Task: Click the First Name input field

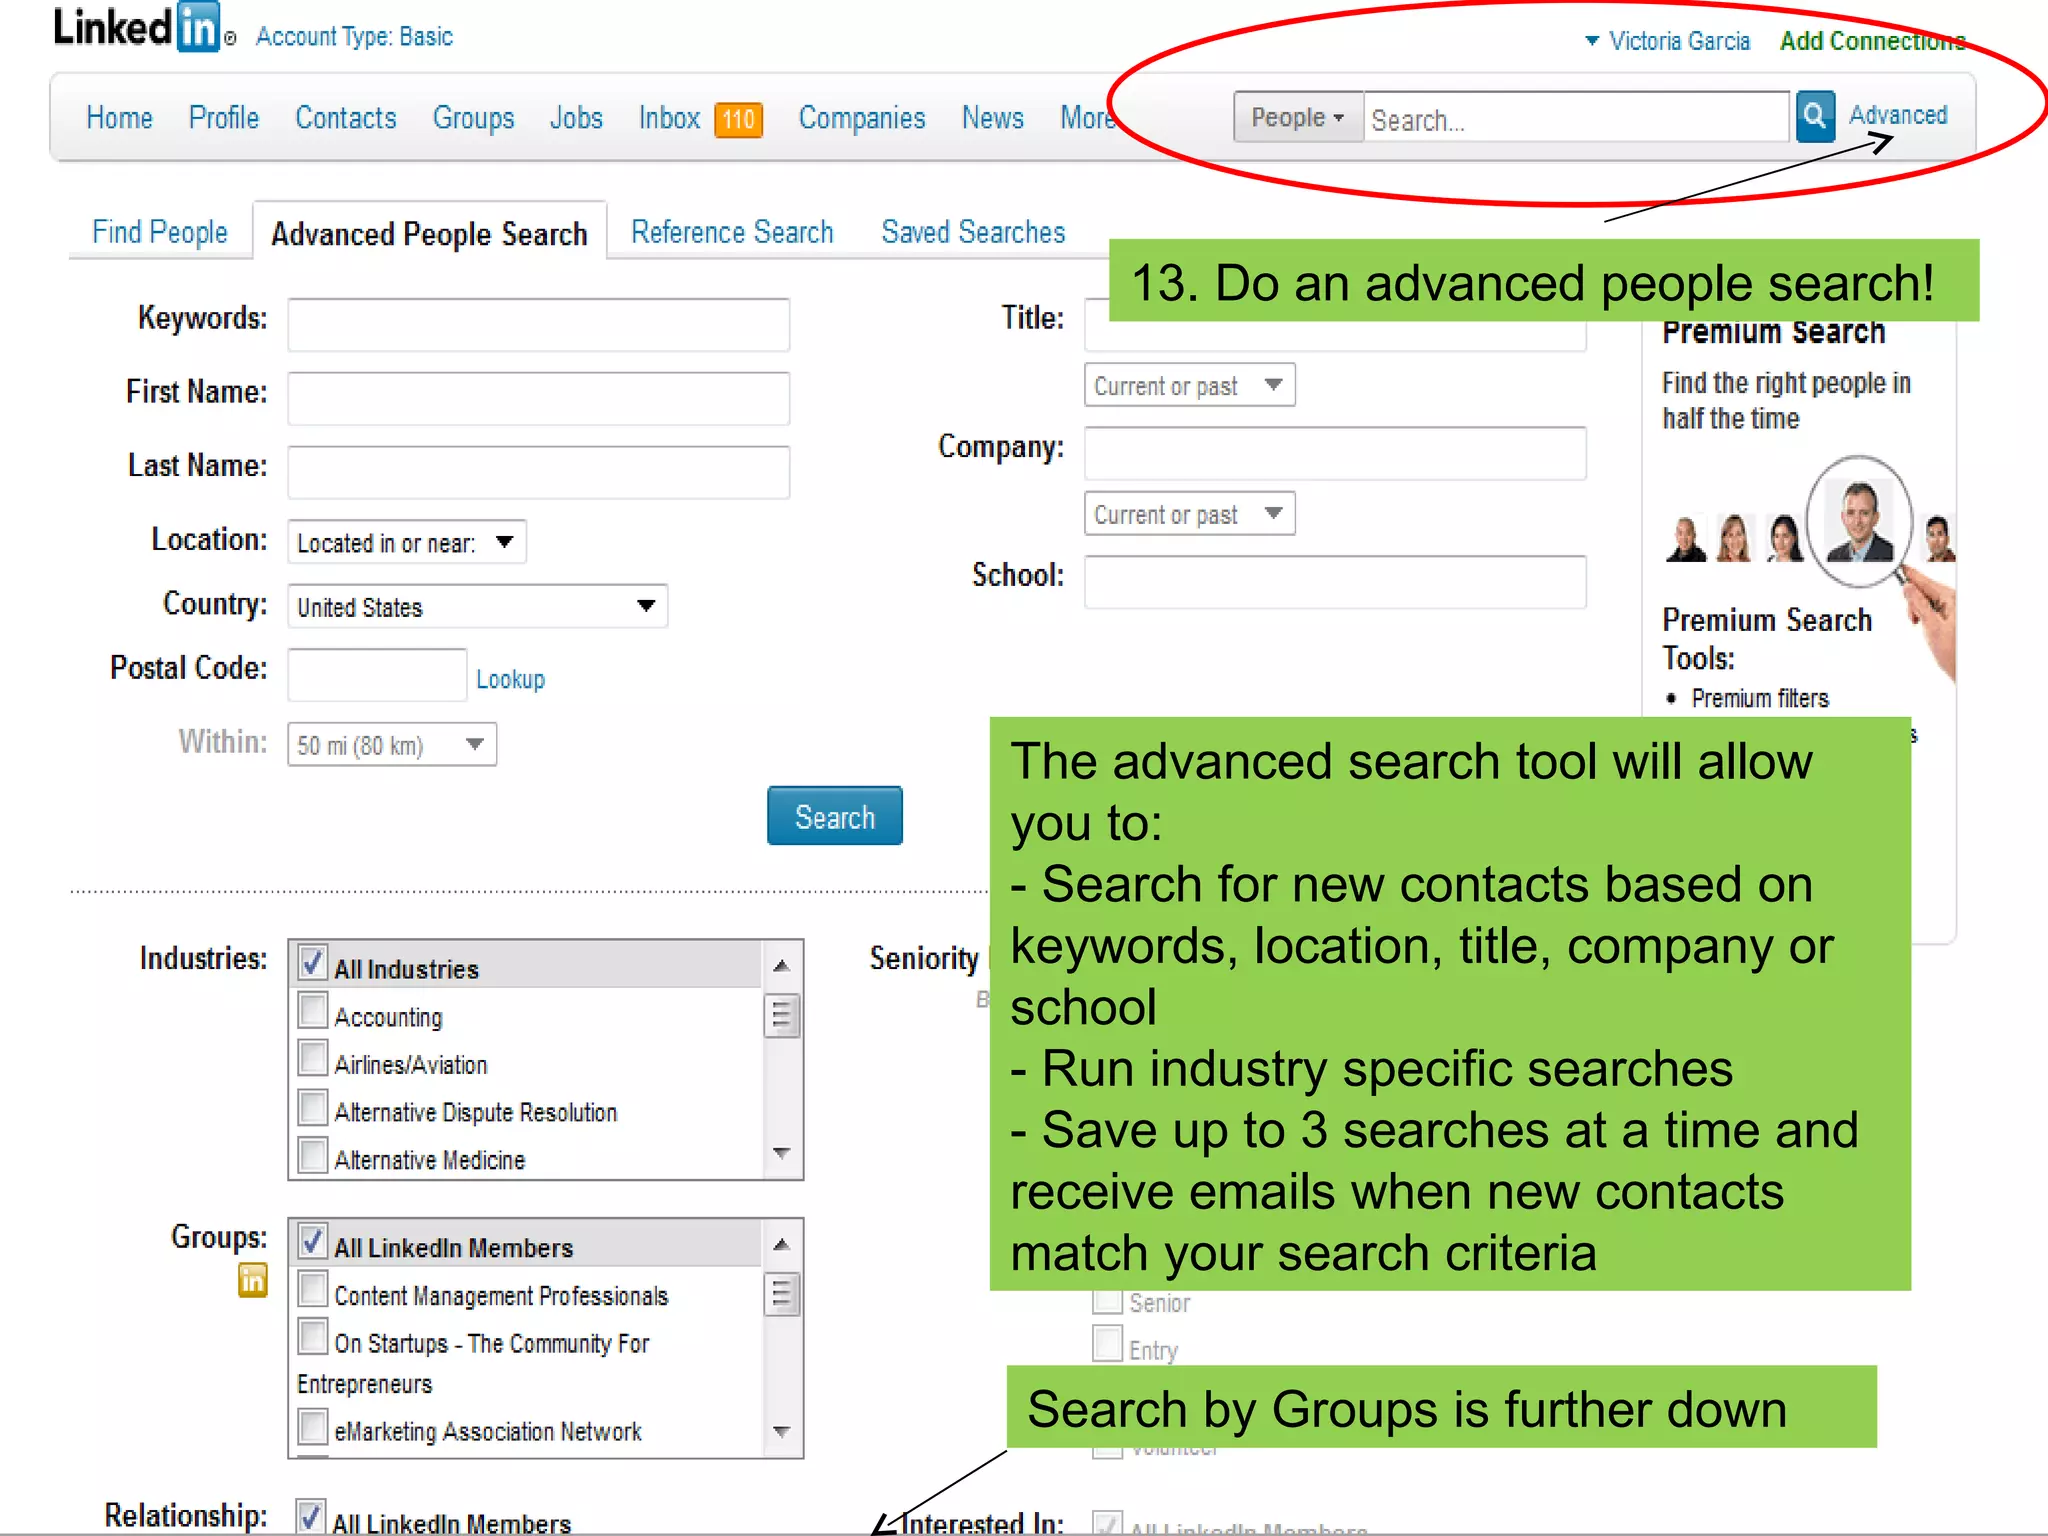Action: (x=538, y=398)
